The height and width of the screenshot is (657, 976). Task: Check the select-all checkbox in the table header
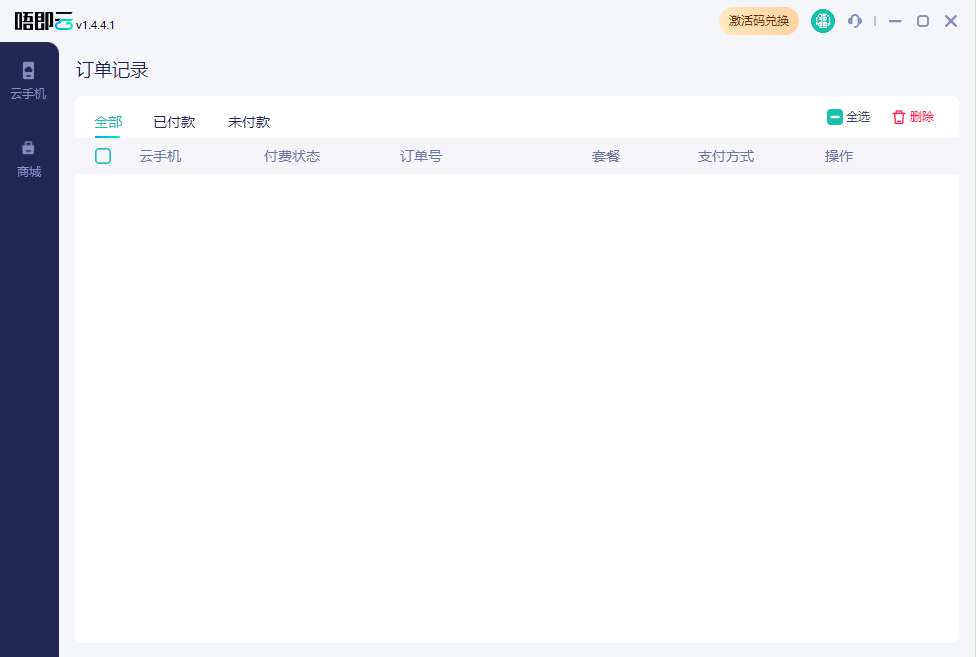(x=103, y=156)
